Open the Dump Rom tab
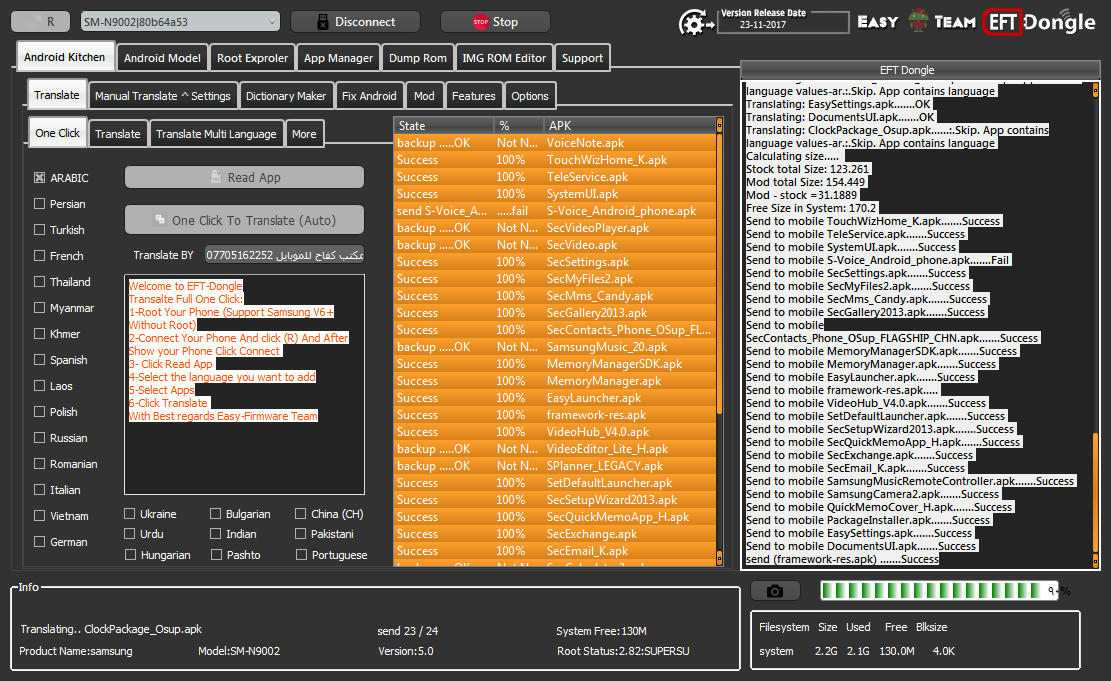Image resolution: width=1111 pixels, height=681 pixels. pos(417,58)
